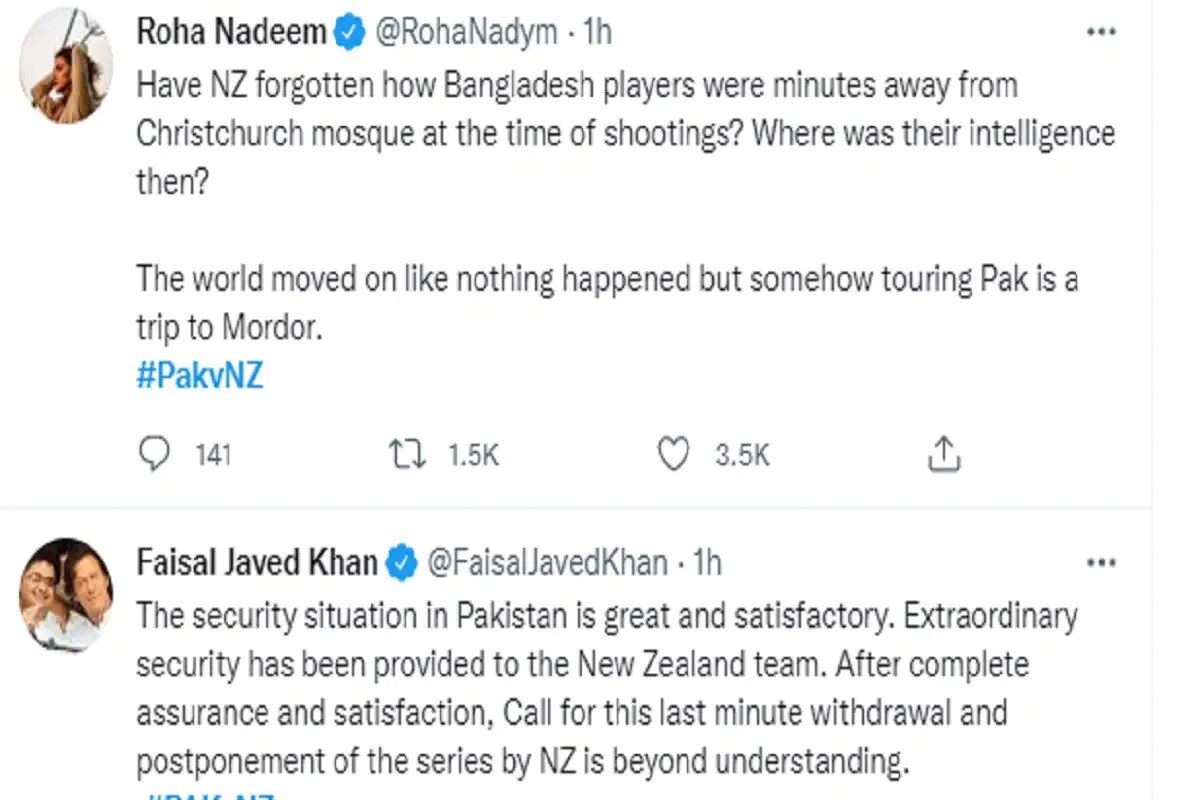Viewport: 1200px width, 800px height.
Task: Open the #PakvNZ hashtag link
Action: [x=199, y=376]
